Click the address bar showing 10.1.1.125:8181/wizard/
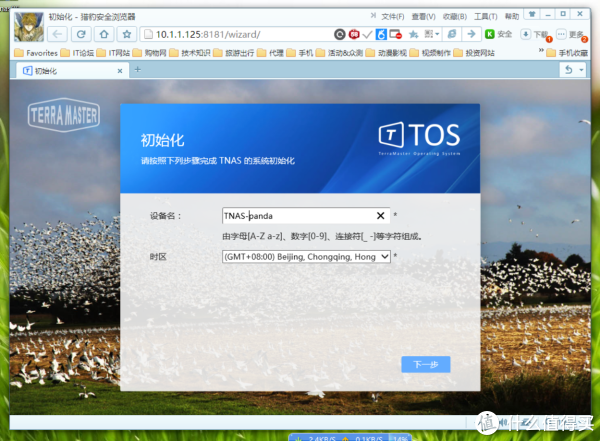Image resolution: width=600 pixels, height=441 pixels. tap(237, 34)
